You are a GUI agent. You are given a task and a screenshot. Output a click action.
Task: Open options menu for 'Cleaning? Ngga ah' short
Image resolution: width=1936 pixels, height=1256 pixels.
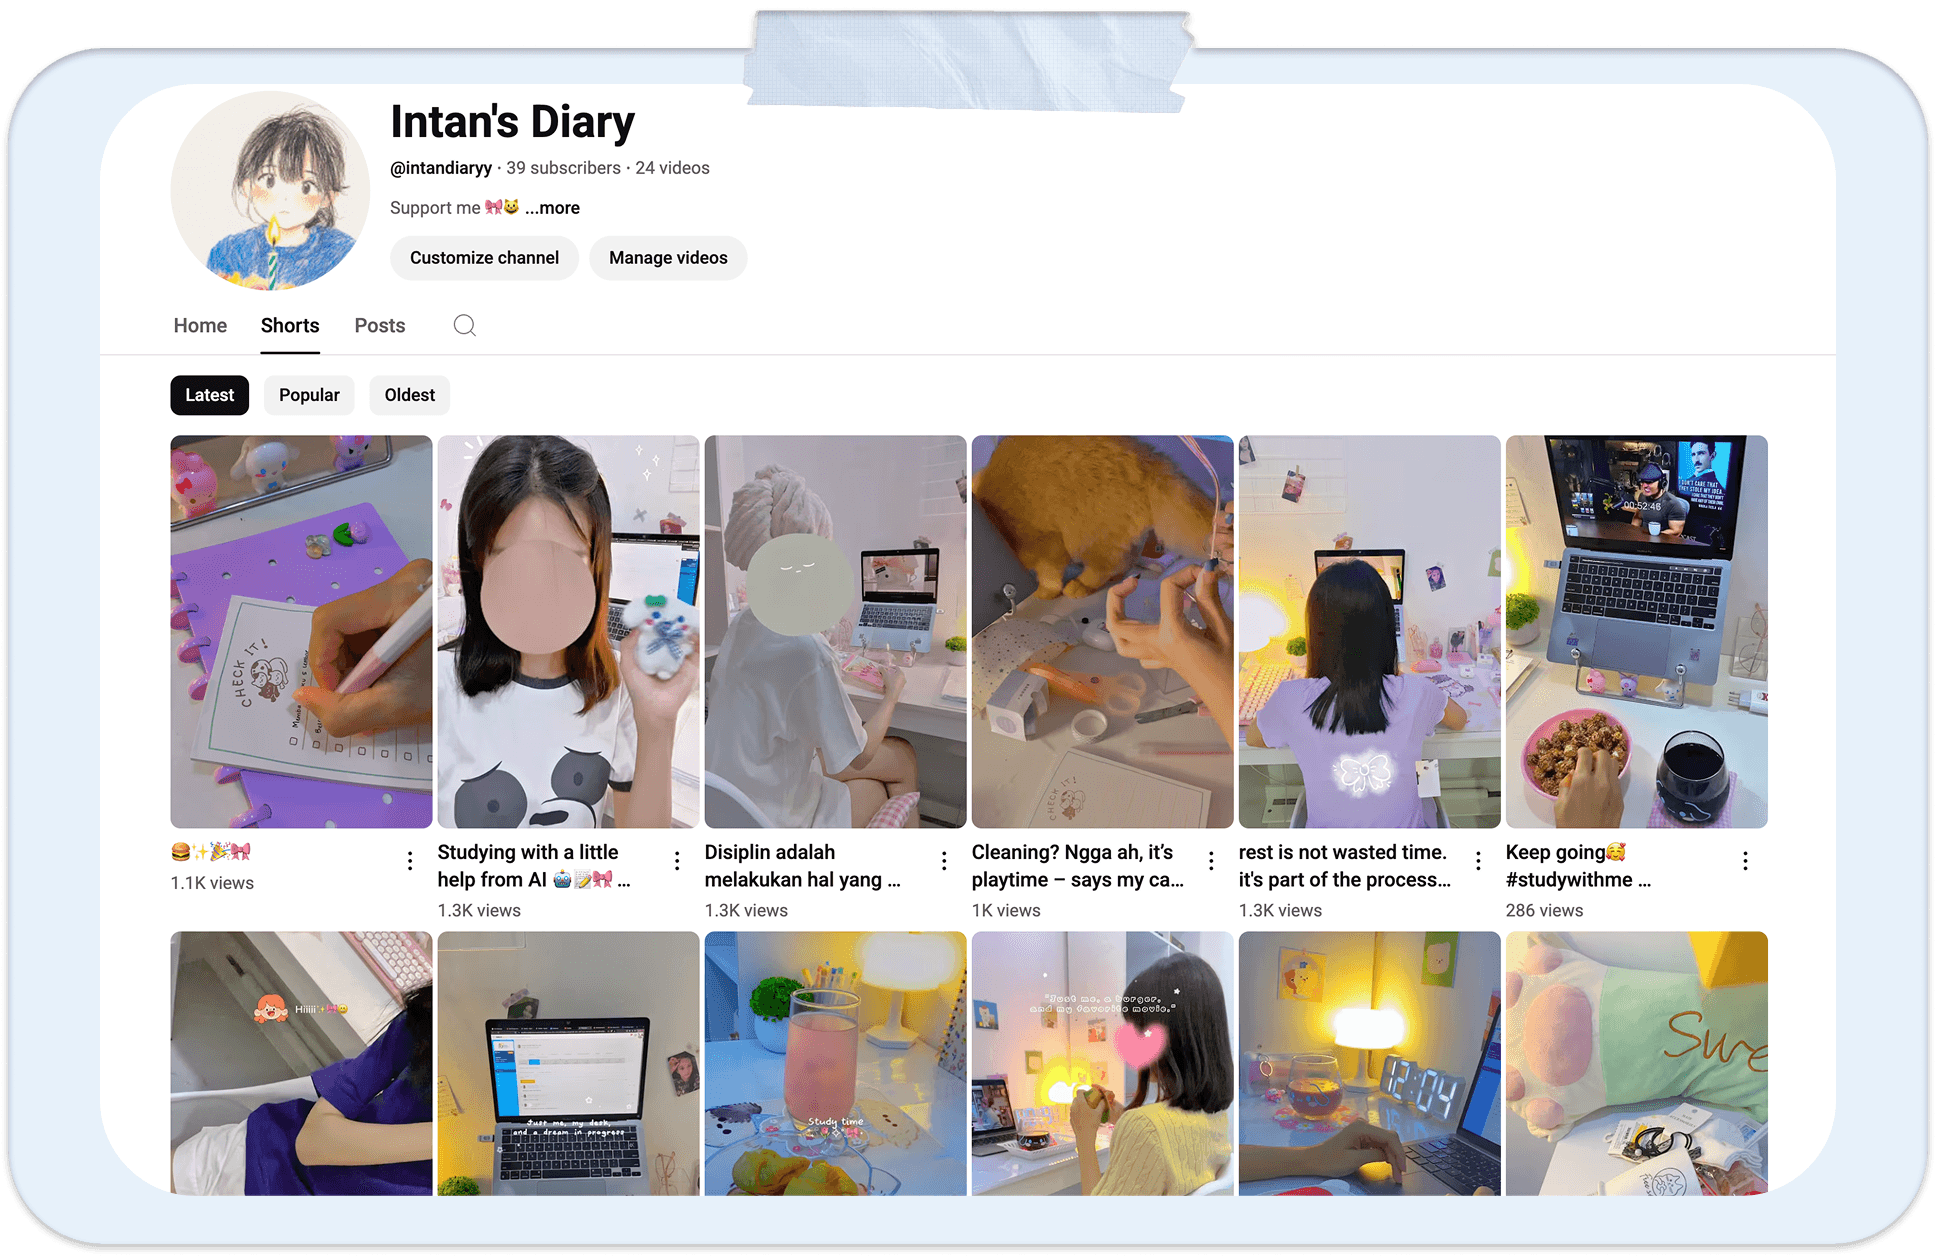(x=1211, y=861)
